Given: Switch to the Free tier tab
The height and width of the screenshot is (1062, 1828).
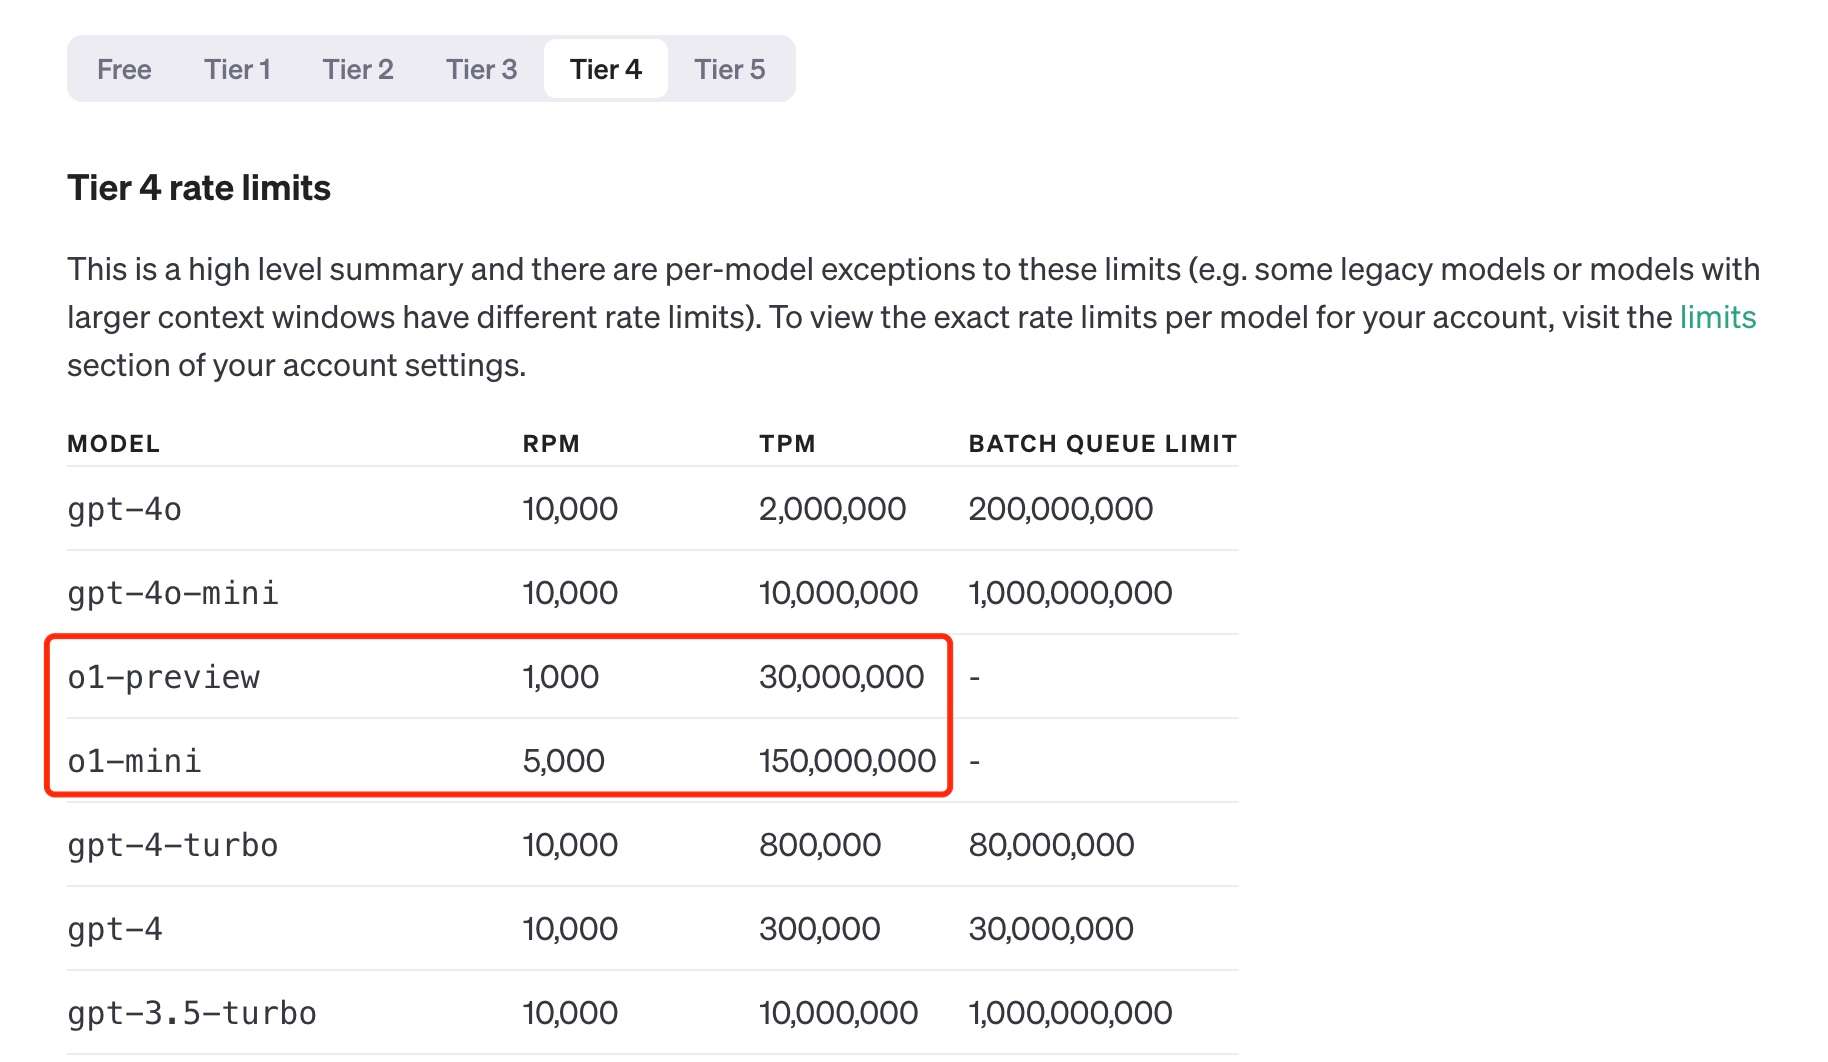Looking at the screenshot, I should 124,69.
